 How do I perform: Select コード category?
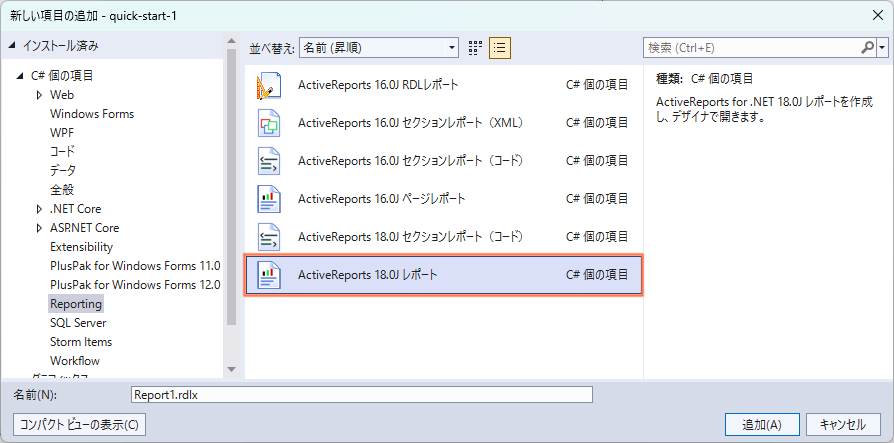(62, 152)
